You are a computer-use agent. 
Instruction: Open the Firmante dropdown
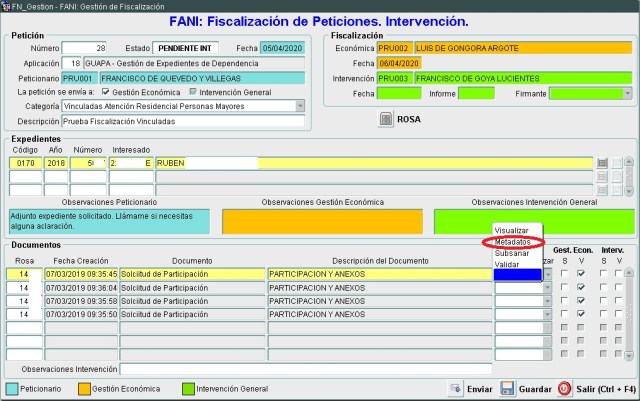click(627, 93)
